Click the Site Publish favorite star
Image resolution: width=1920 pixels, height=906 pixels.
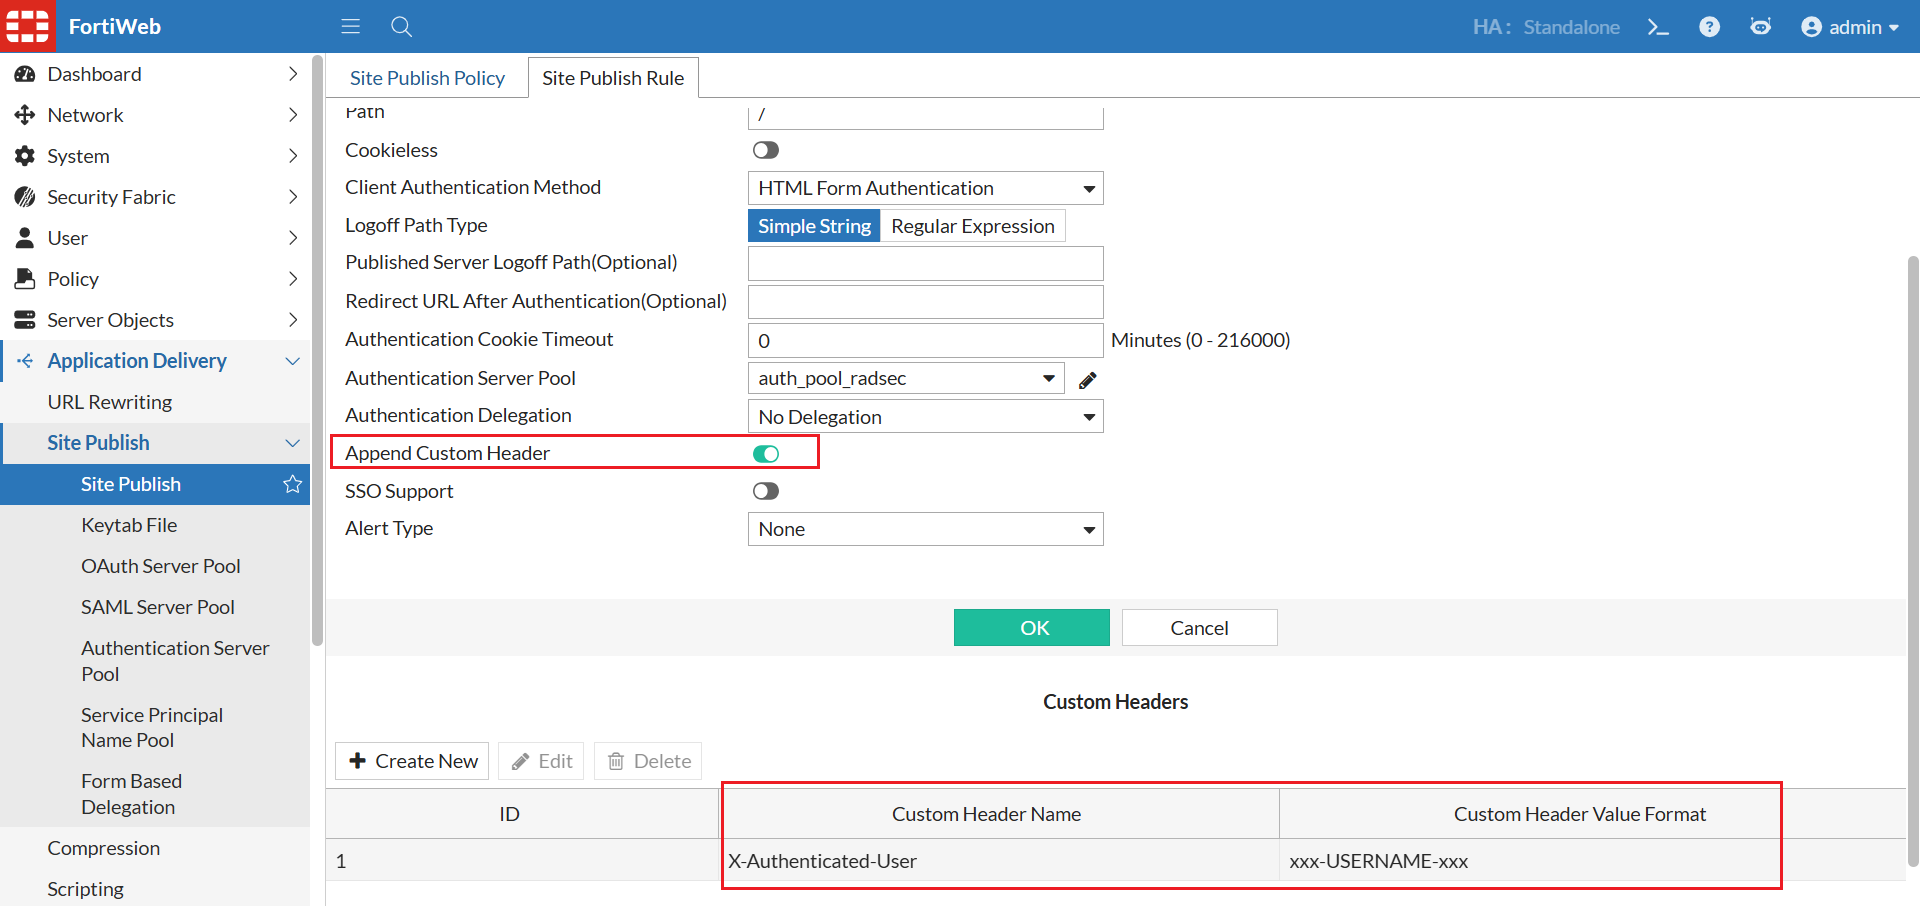pyautogui.click(x=292, y=484)
